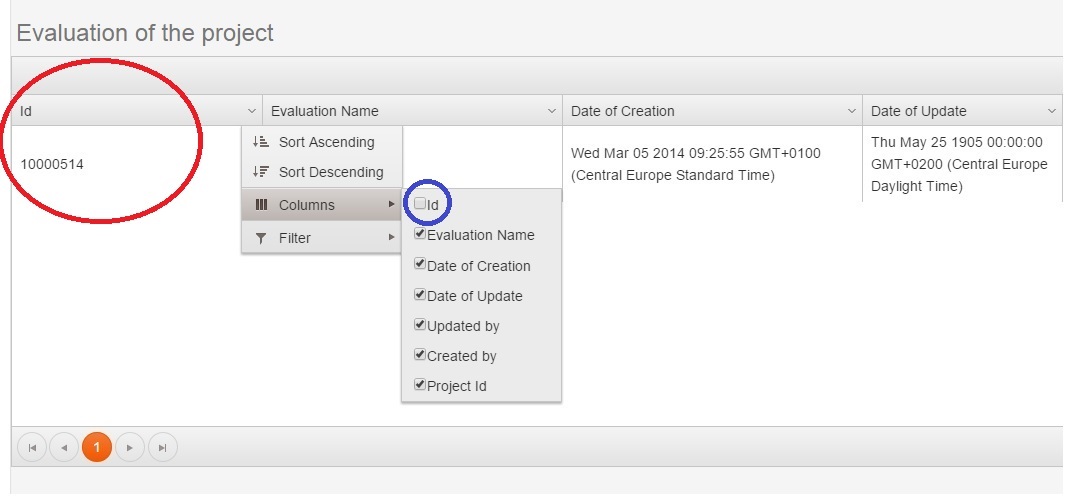
Task: Click the Columns icon in menu
Action: pos(261,205)
